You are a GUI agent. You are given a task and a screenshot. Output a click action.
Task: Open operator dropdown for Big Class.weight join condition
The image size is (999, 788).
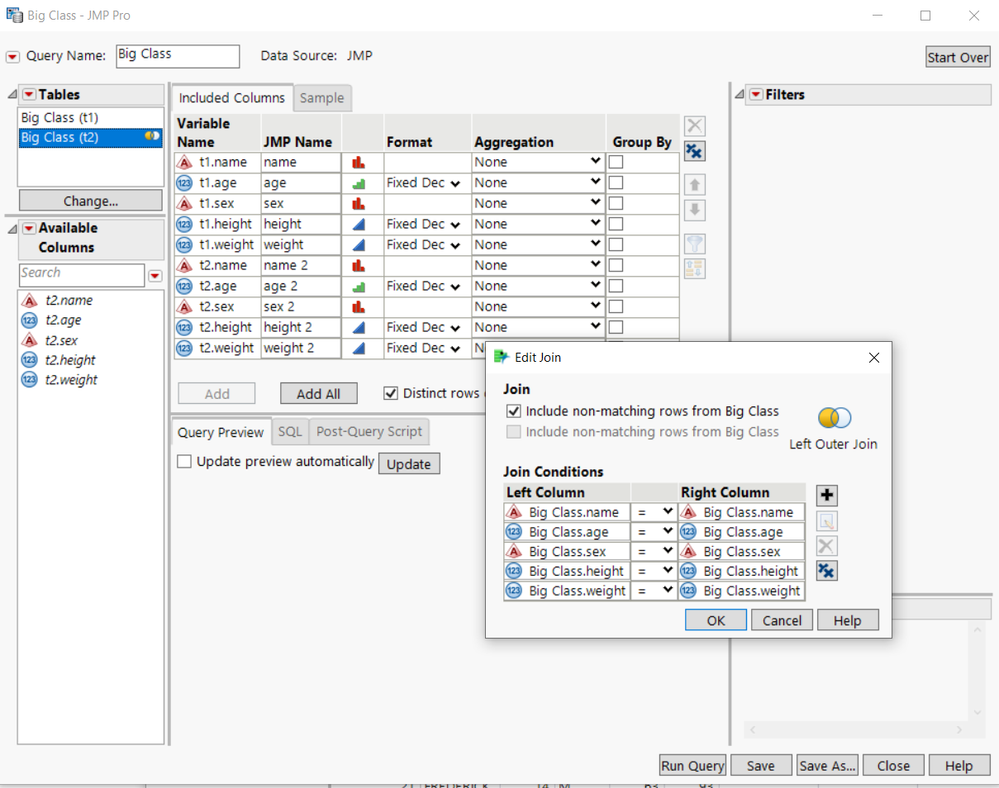pos(654,591)
